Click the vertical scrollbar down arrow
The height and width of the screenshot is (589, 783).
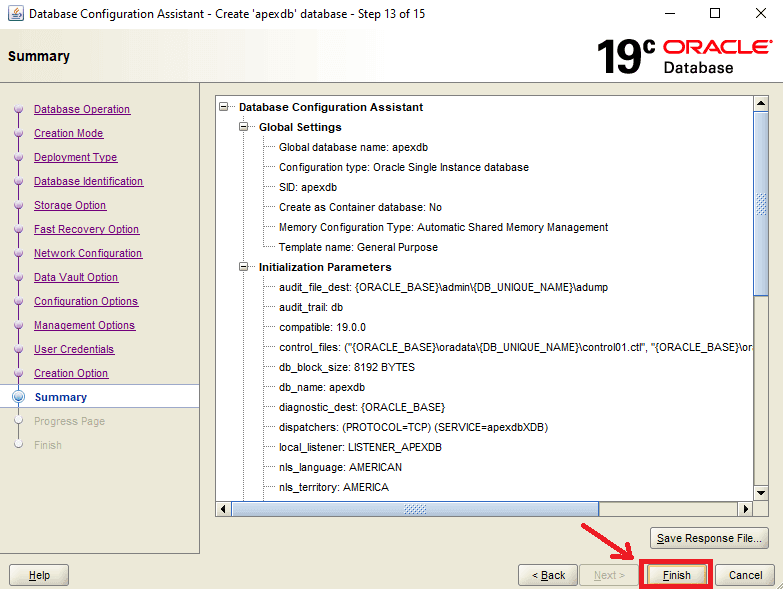click(761, 493)
